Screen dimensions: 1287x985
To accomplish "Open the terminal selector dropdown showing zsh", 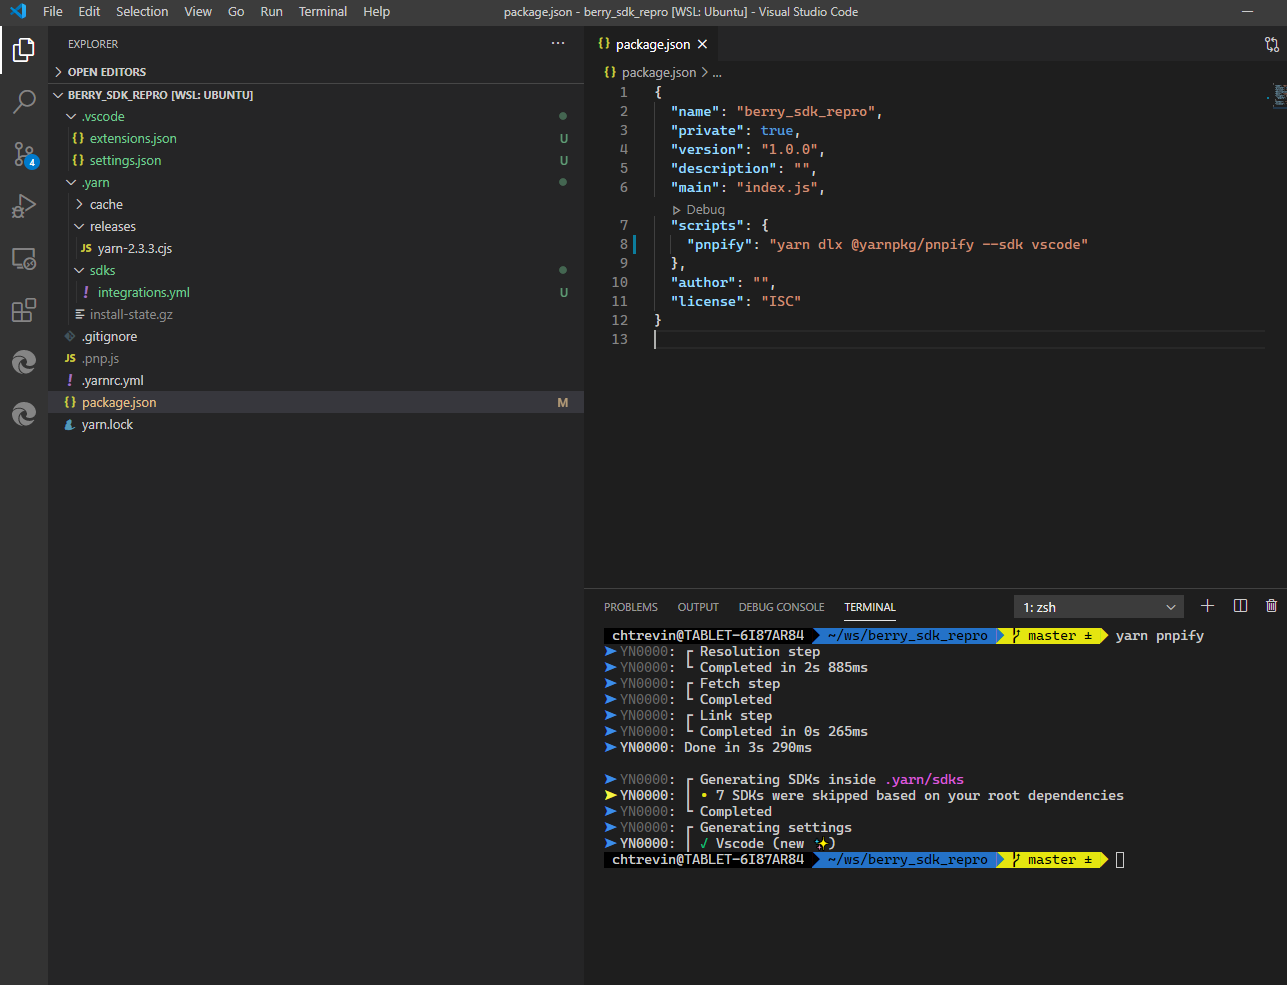I will pyautogui.click(x=1099, y=607).
